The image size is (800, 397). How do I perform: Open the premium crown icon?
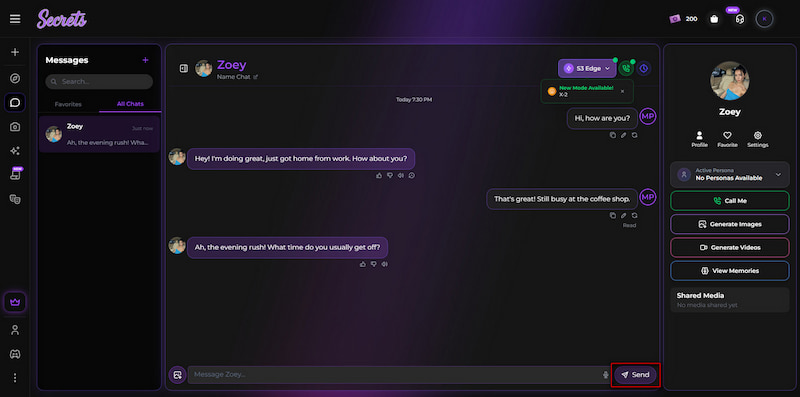[15, 302]
